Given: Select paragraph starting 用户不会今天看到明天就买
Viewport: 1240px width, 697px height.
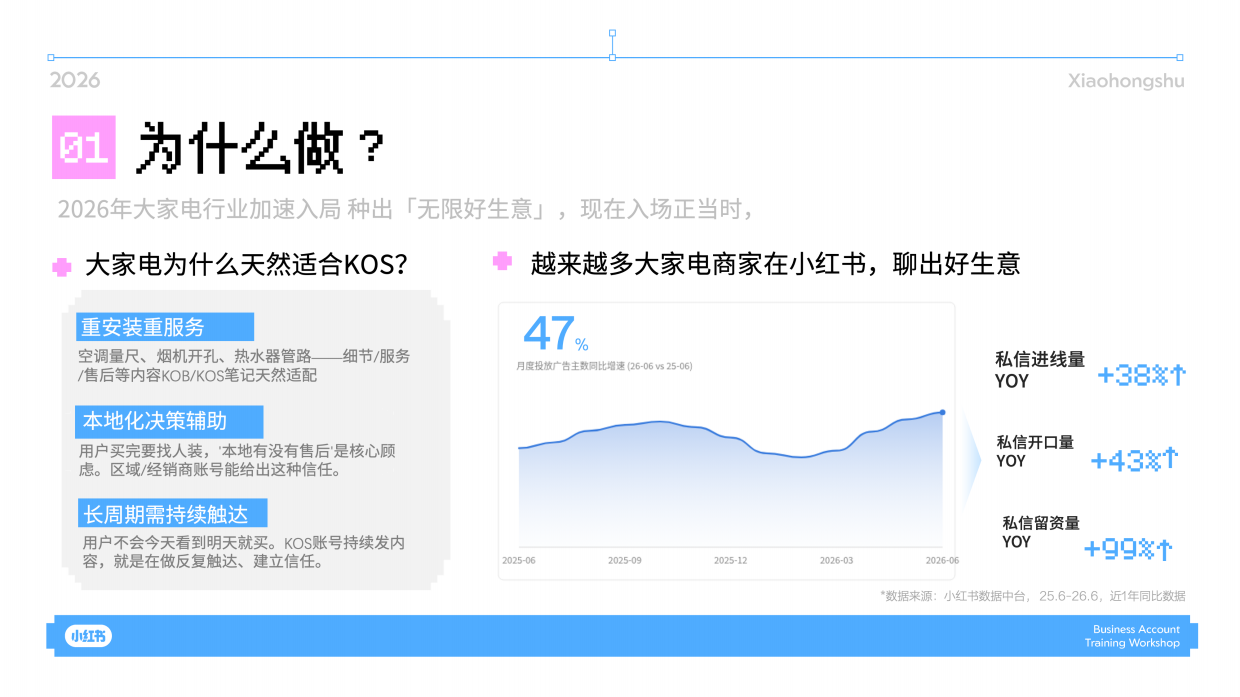Looking at the screenshot, I should (x=244, y=552).
